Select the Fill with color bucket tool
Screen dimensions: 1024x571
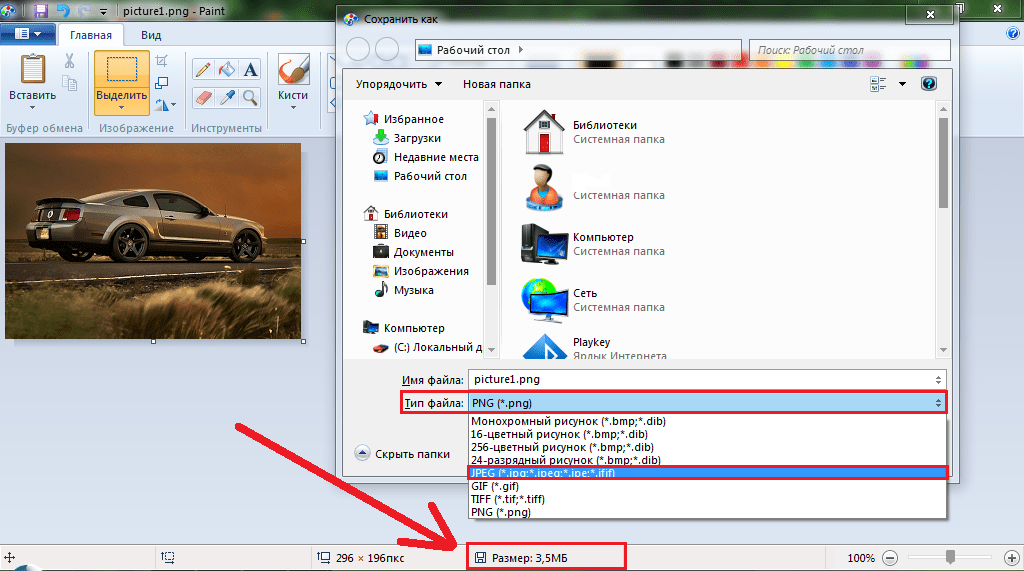[227, 69]
